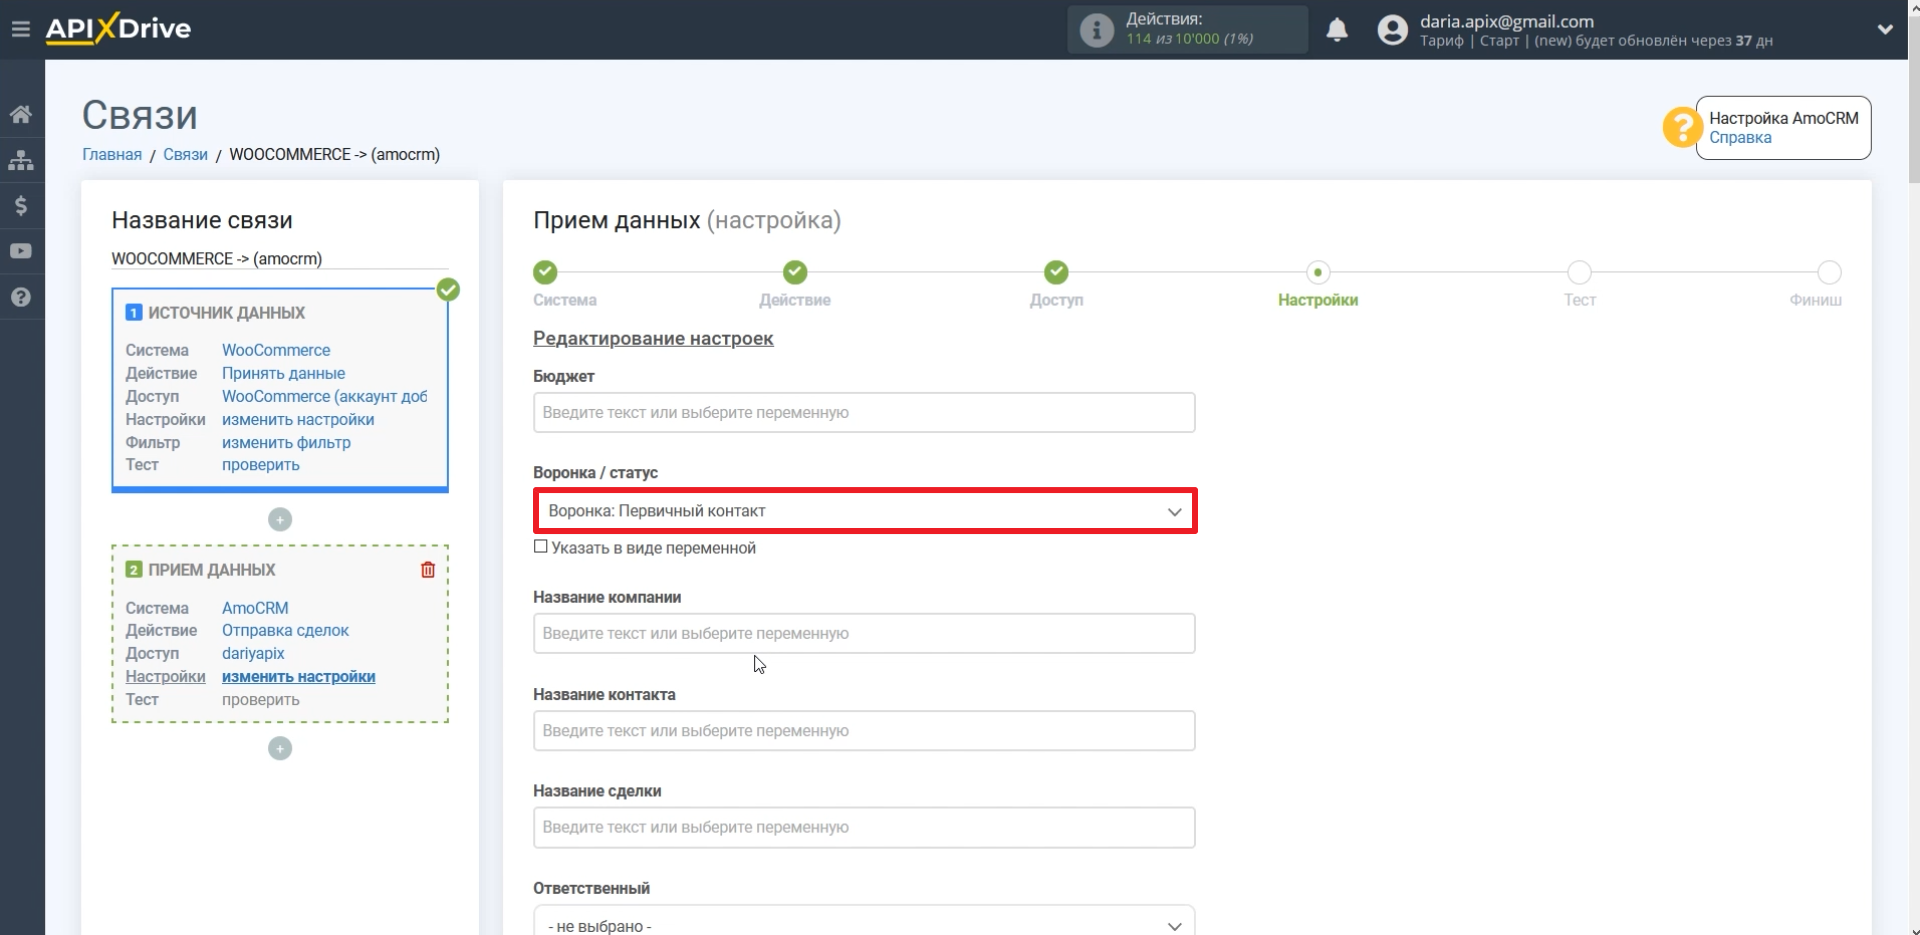Click WooCommerce account access link

(324, 396)
